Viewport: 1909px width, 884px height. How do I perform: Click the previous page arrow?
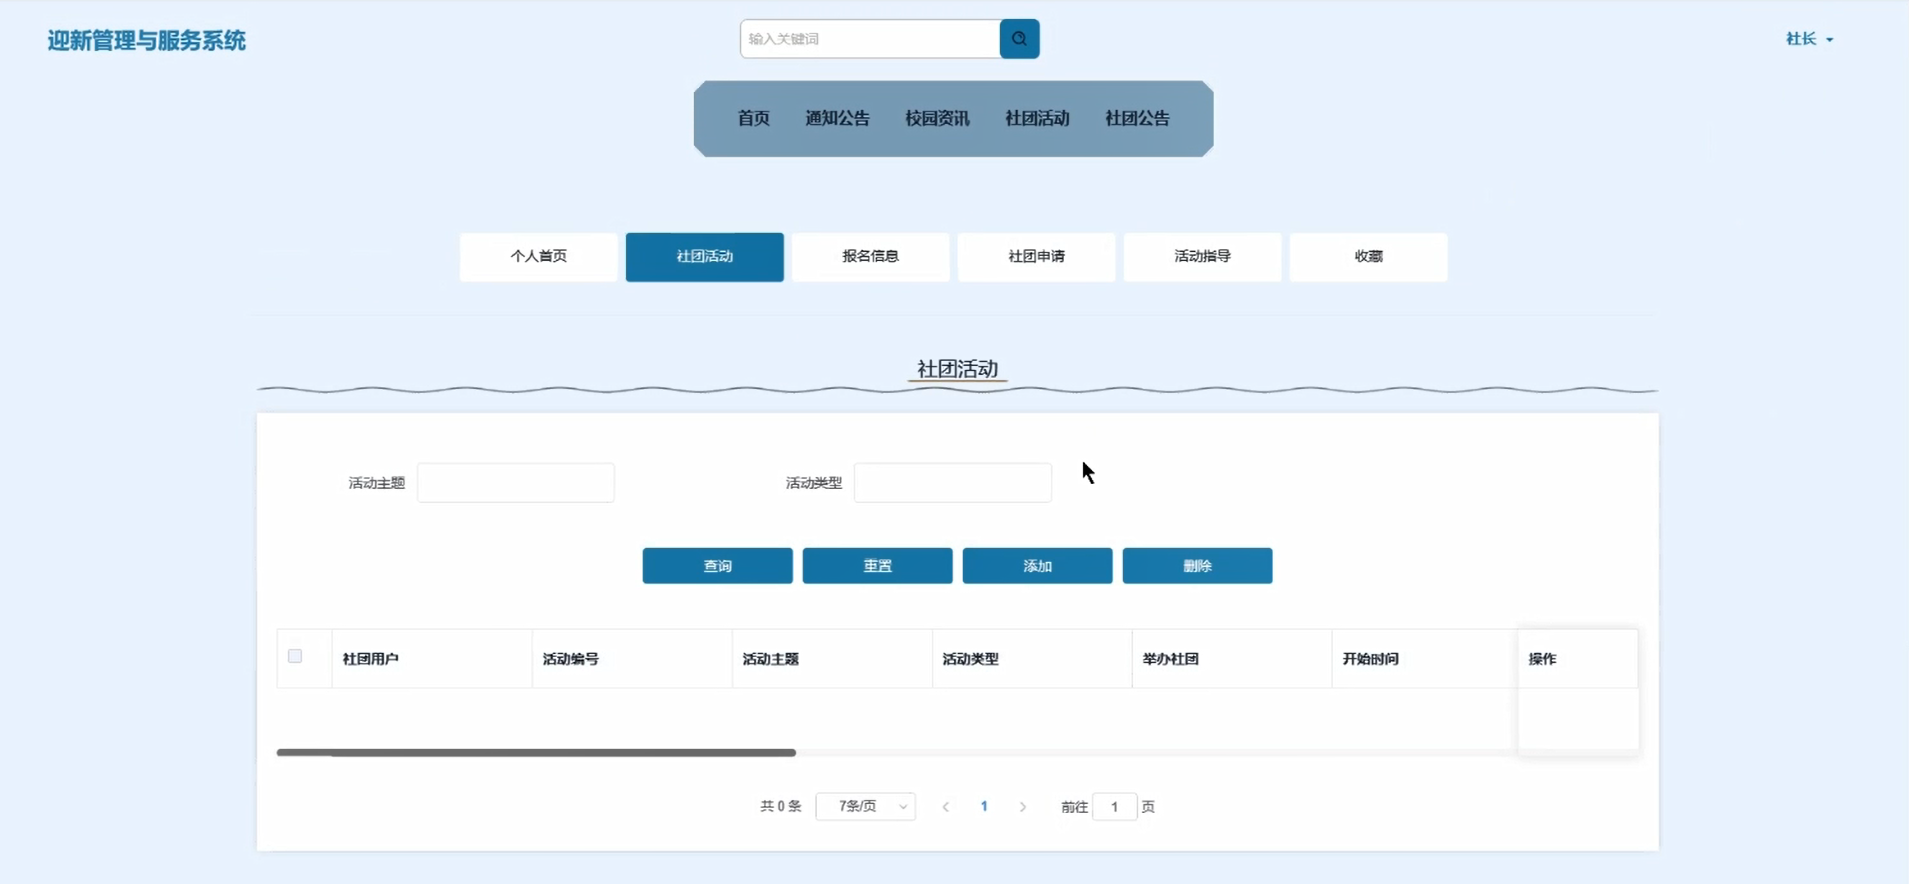tap(945, 806)
